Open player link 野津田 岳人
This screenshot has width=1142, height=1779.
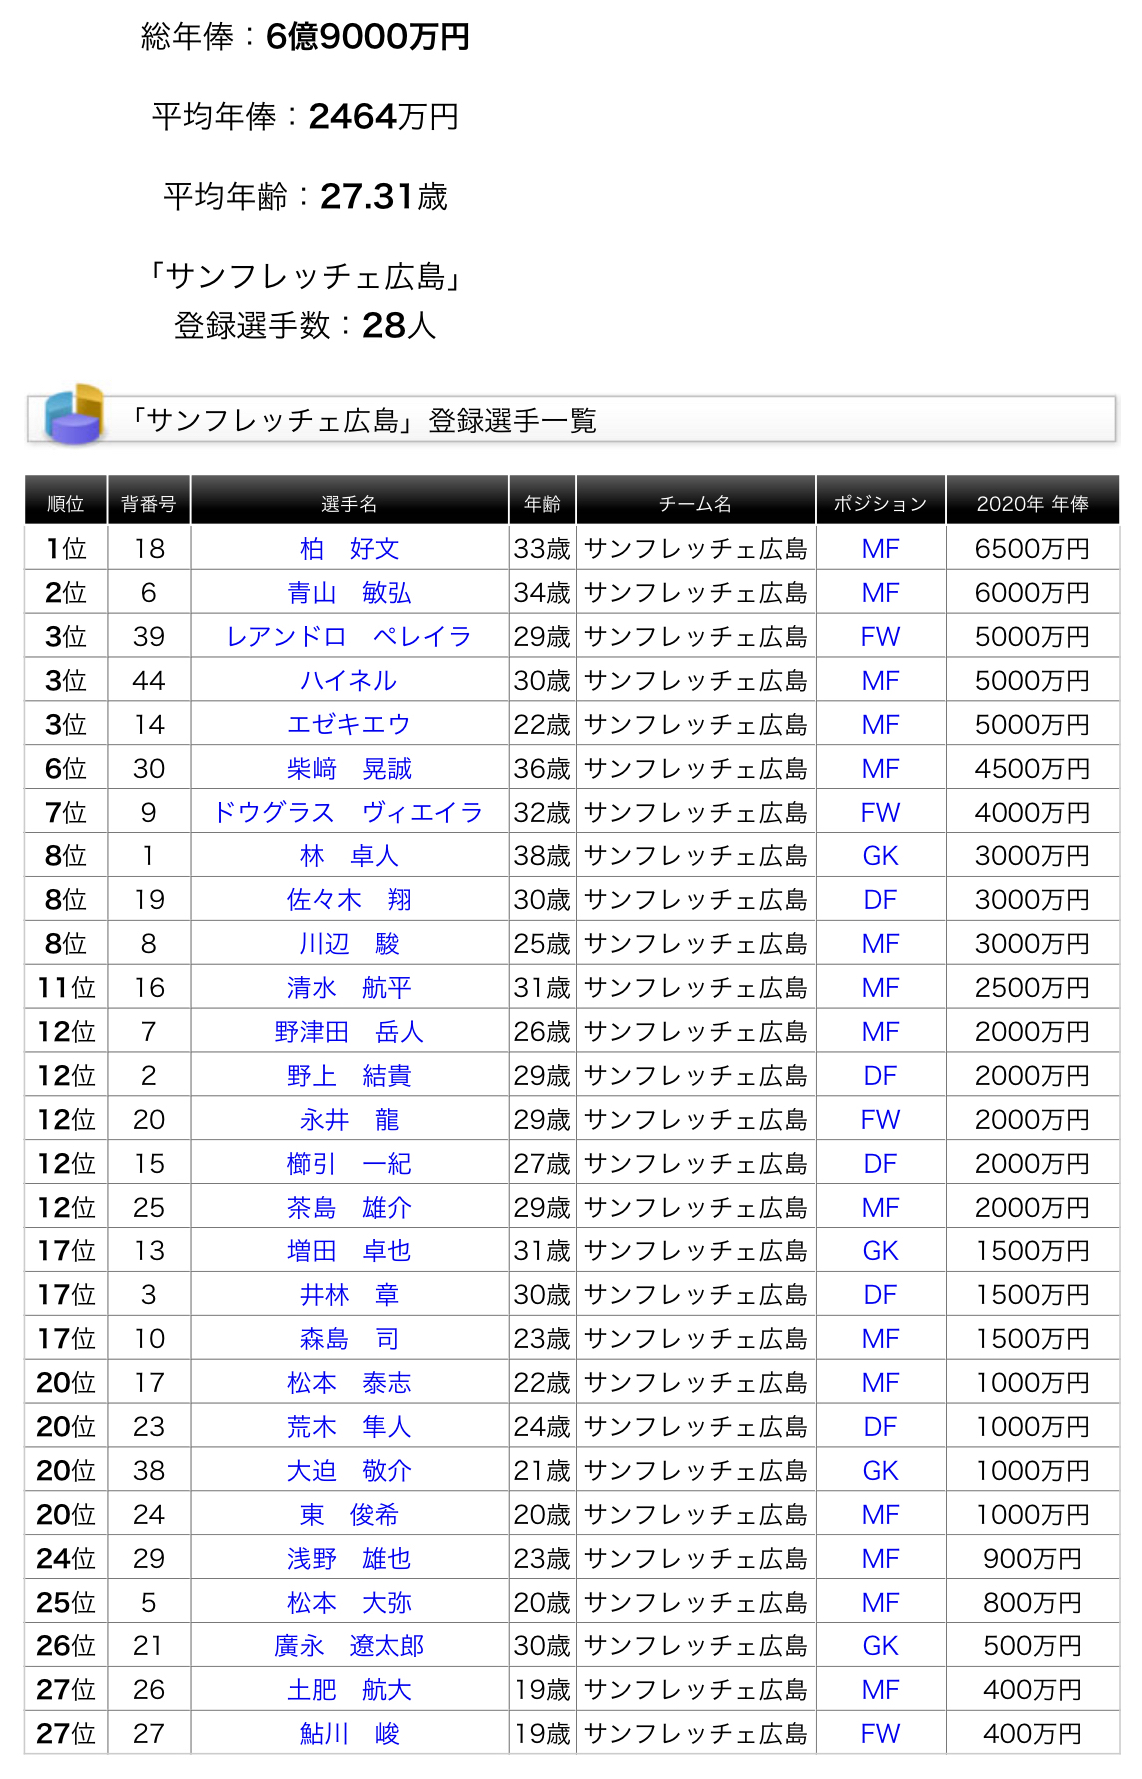[349, 1032]
